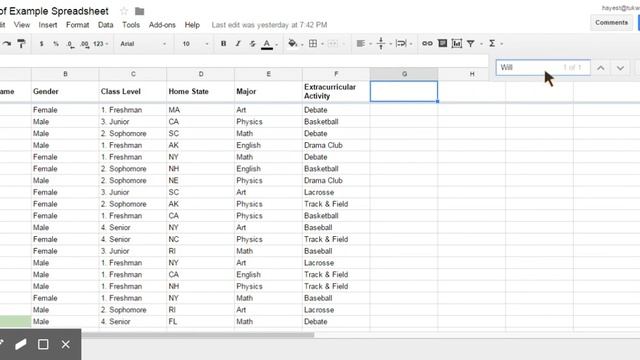Format as currency with dollar icon

pyautogui.click(x=41, y=43)
